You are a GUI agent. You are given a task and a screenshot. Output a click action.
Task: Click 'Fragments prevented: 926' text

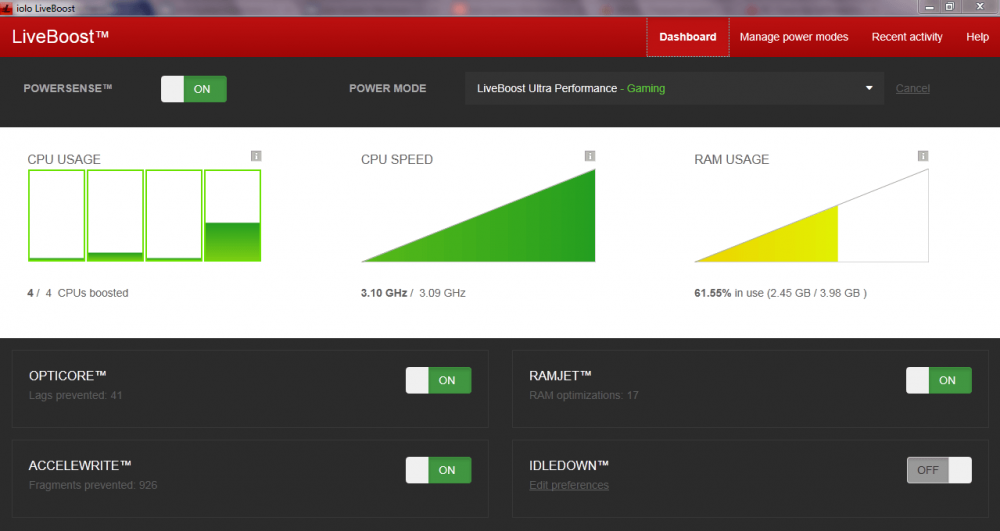[93, 485]
